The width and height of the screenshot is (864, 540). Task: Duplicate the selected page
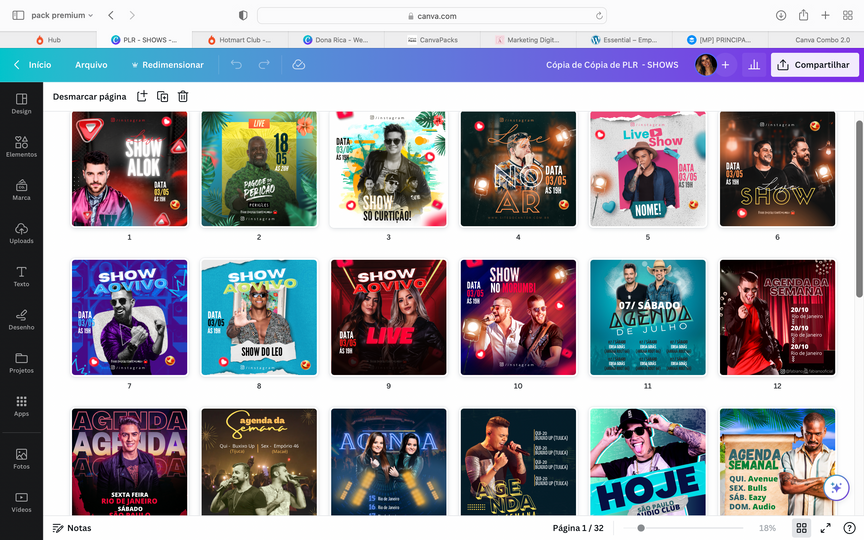162,96
